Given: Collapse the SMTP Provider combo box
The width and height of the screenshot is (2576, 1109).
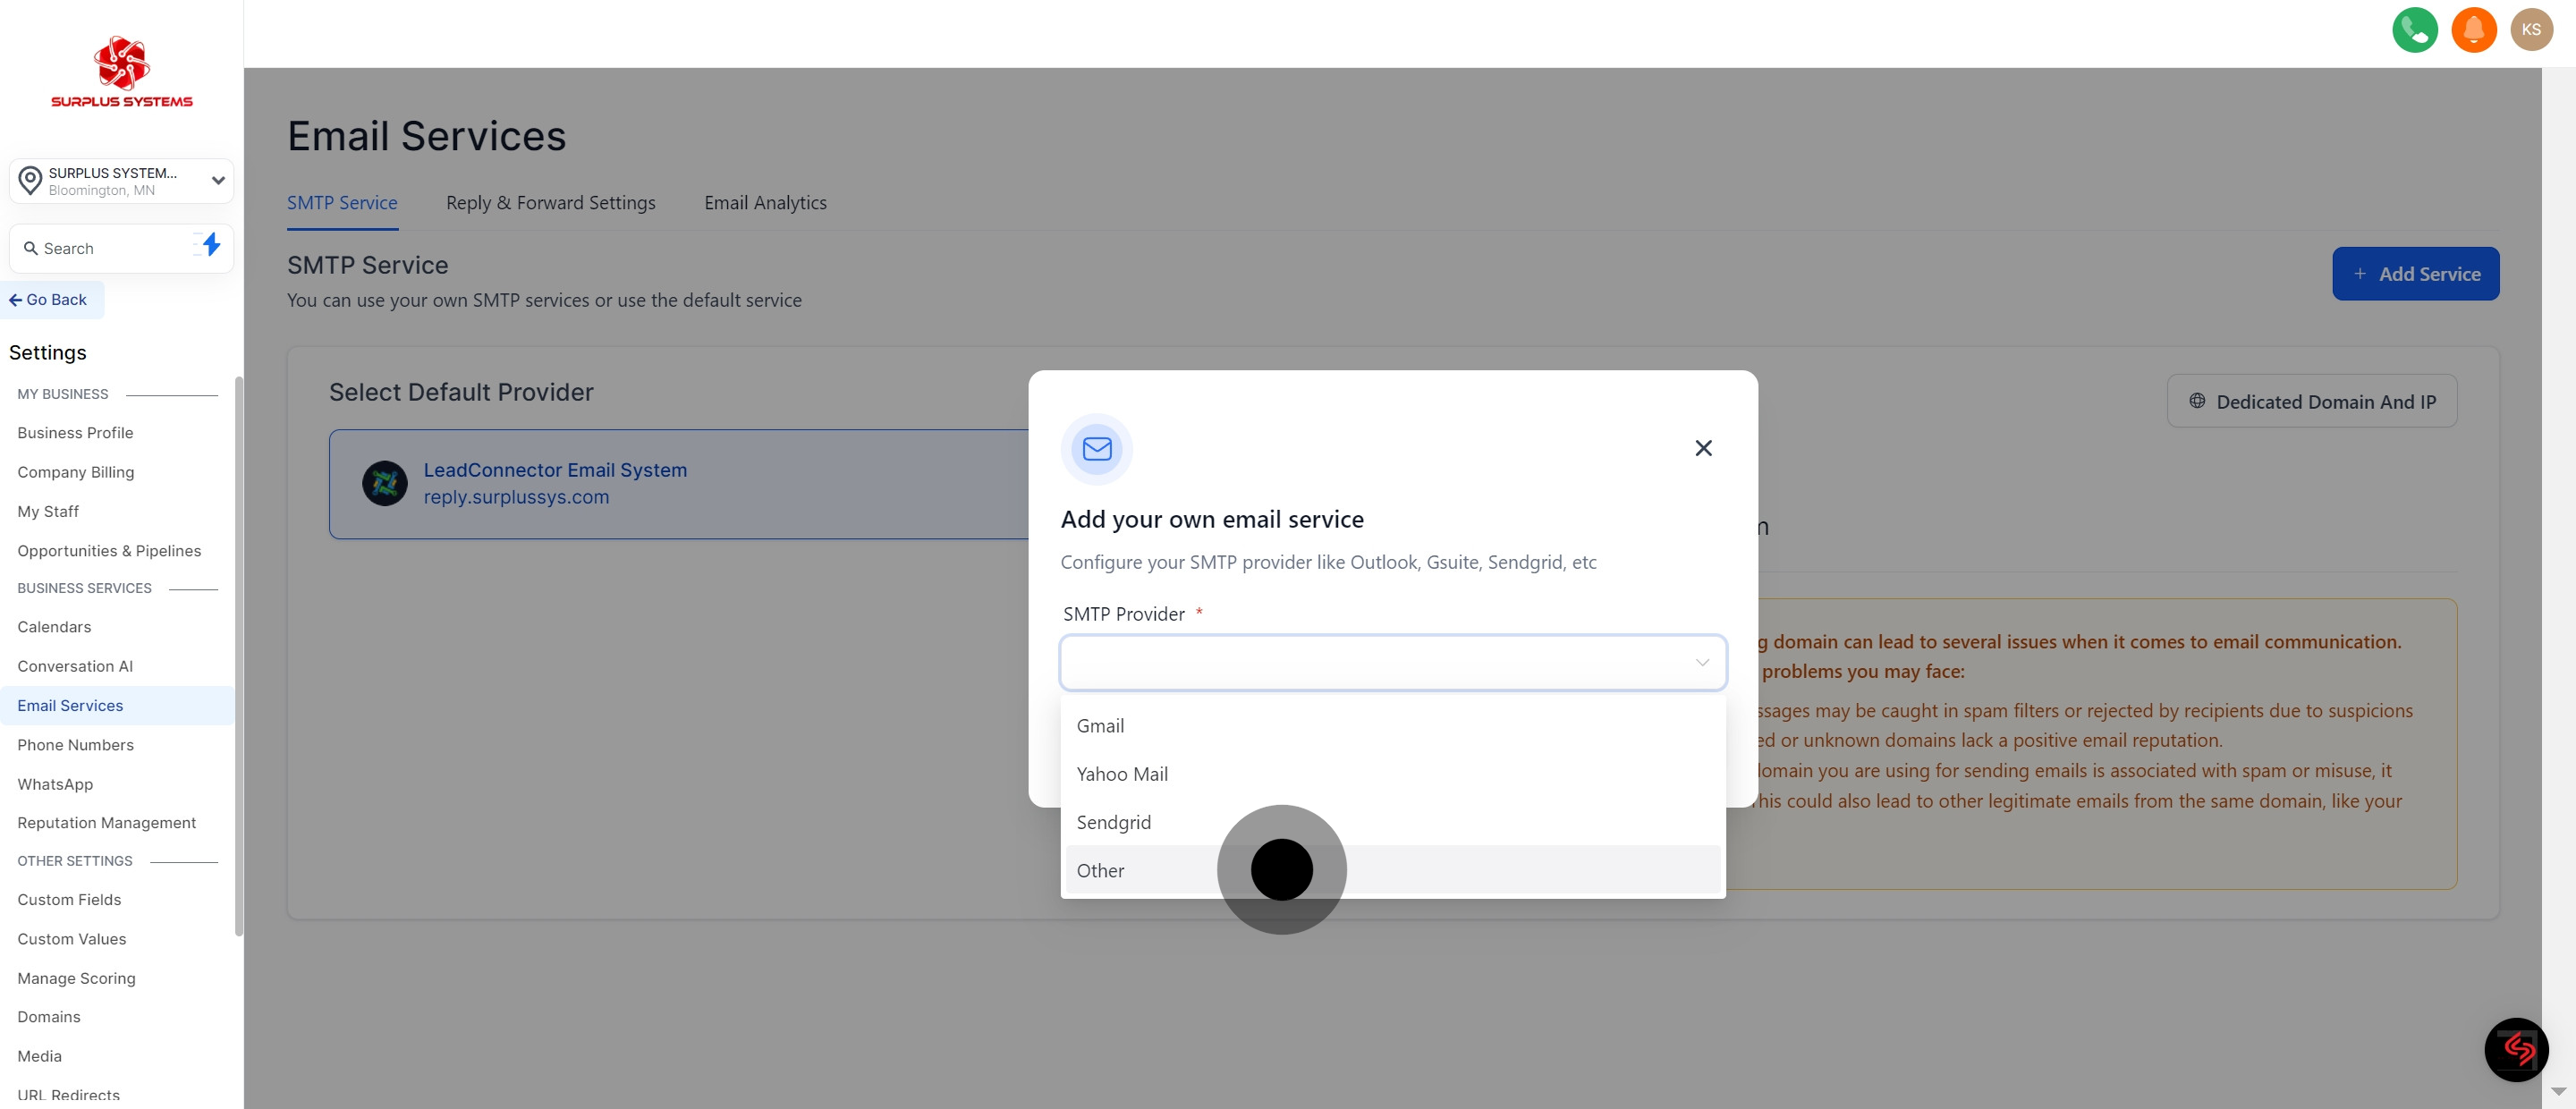Looking at the screenshot, I should pos(1392,662).
